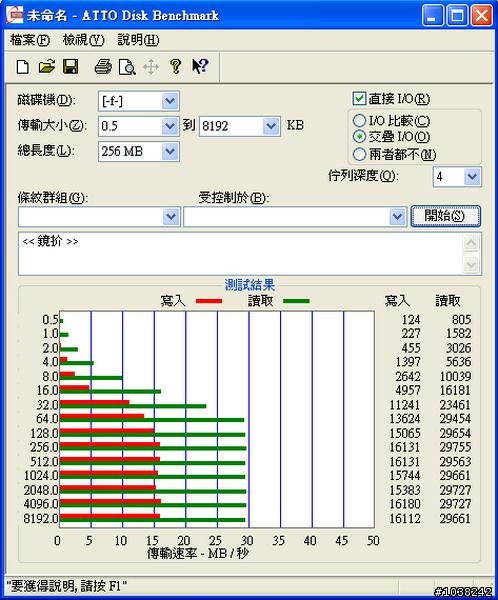Save results with the floppy disk icon
This screenshot has height=600, width=498.
tap(70, 67)
